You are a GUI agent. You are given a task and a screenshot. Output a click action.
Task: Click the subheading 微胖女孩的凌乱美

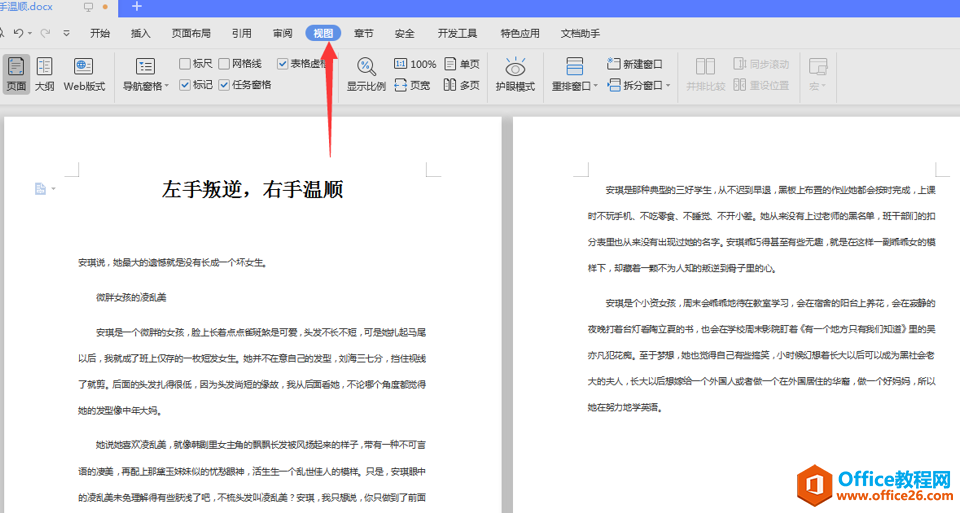pos(131,298)
